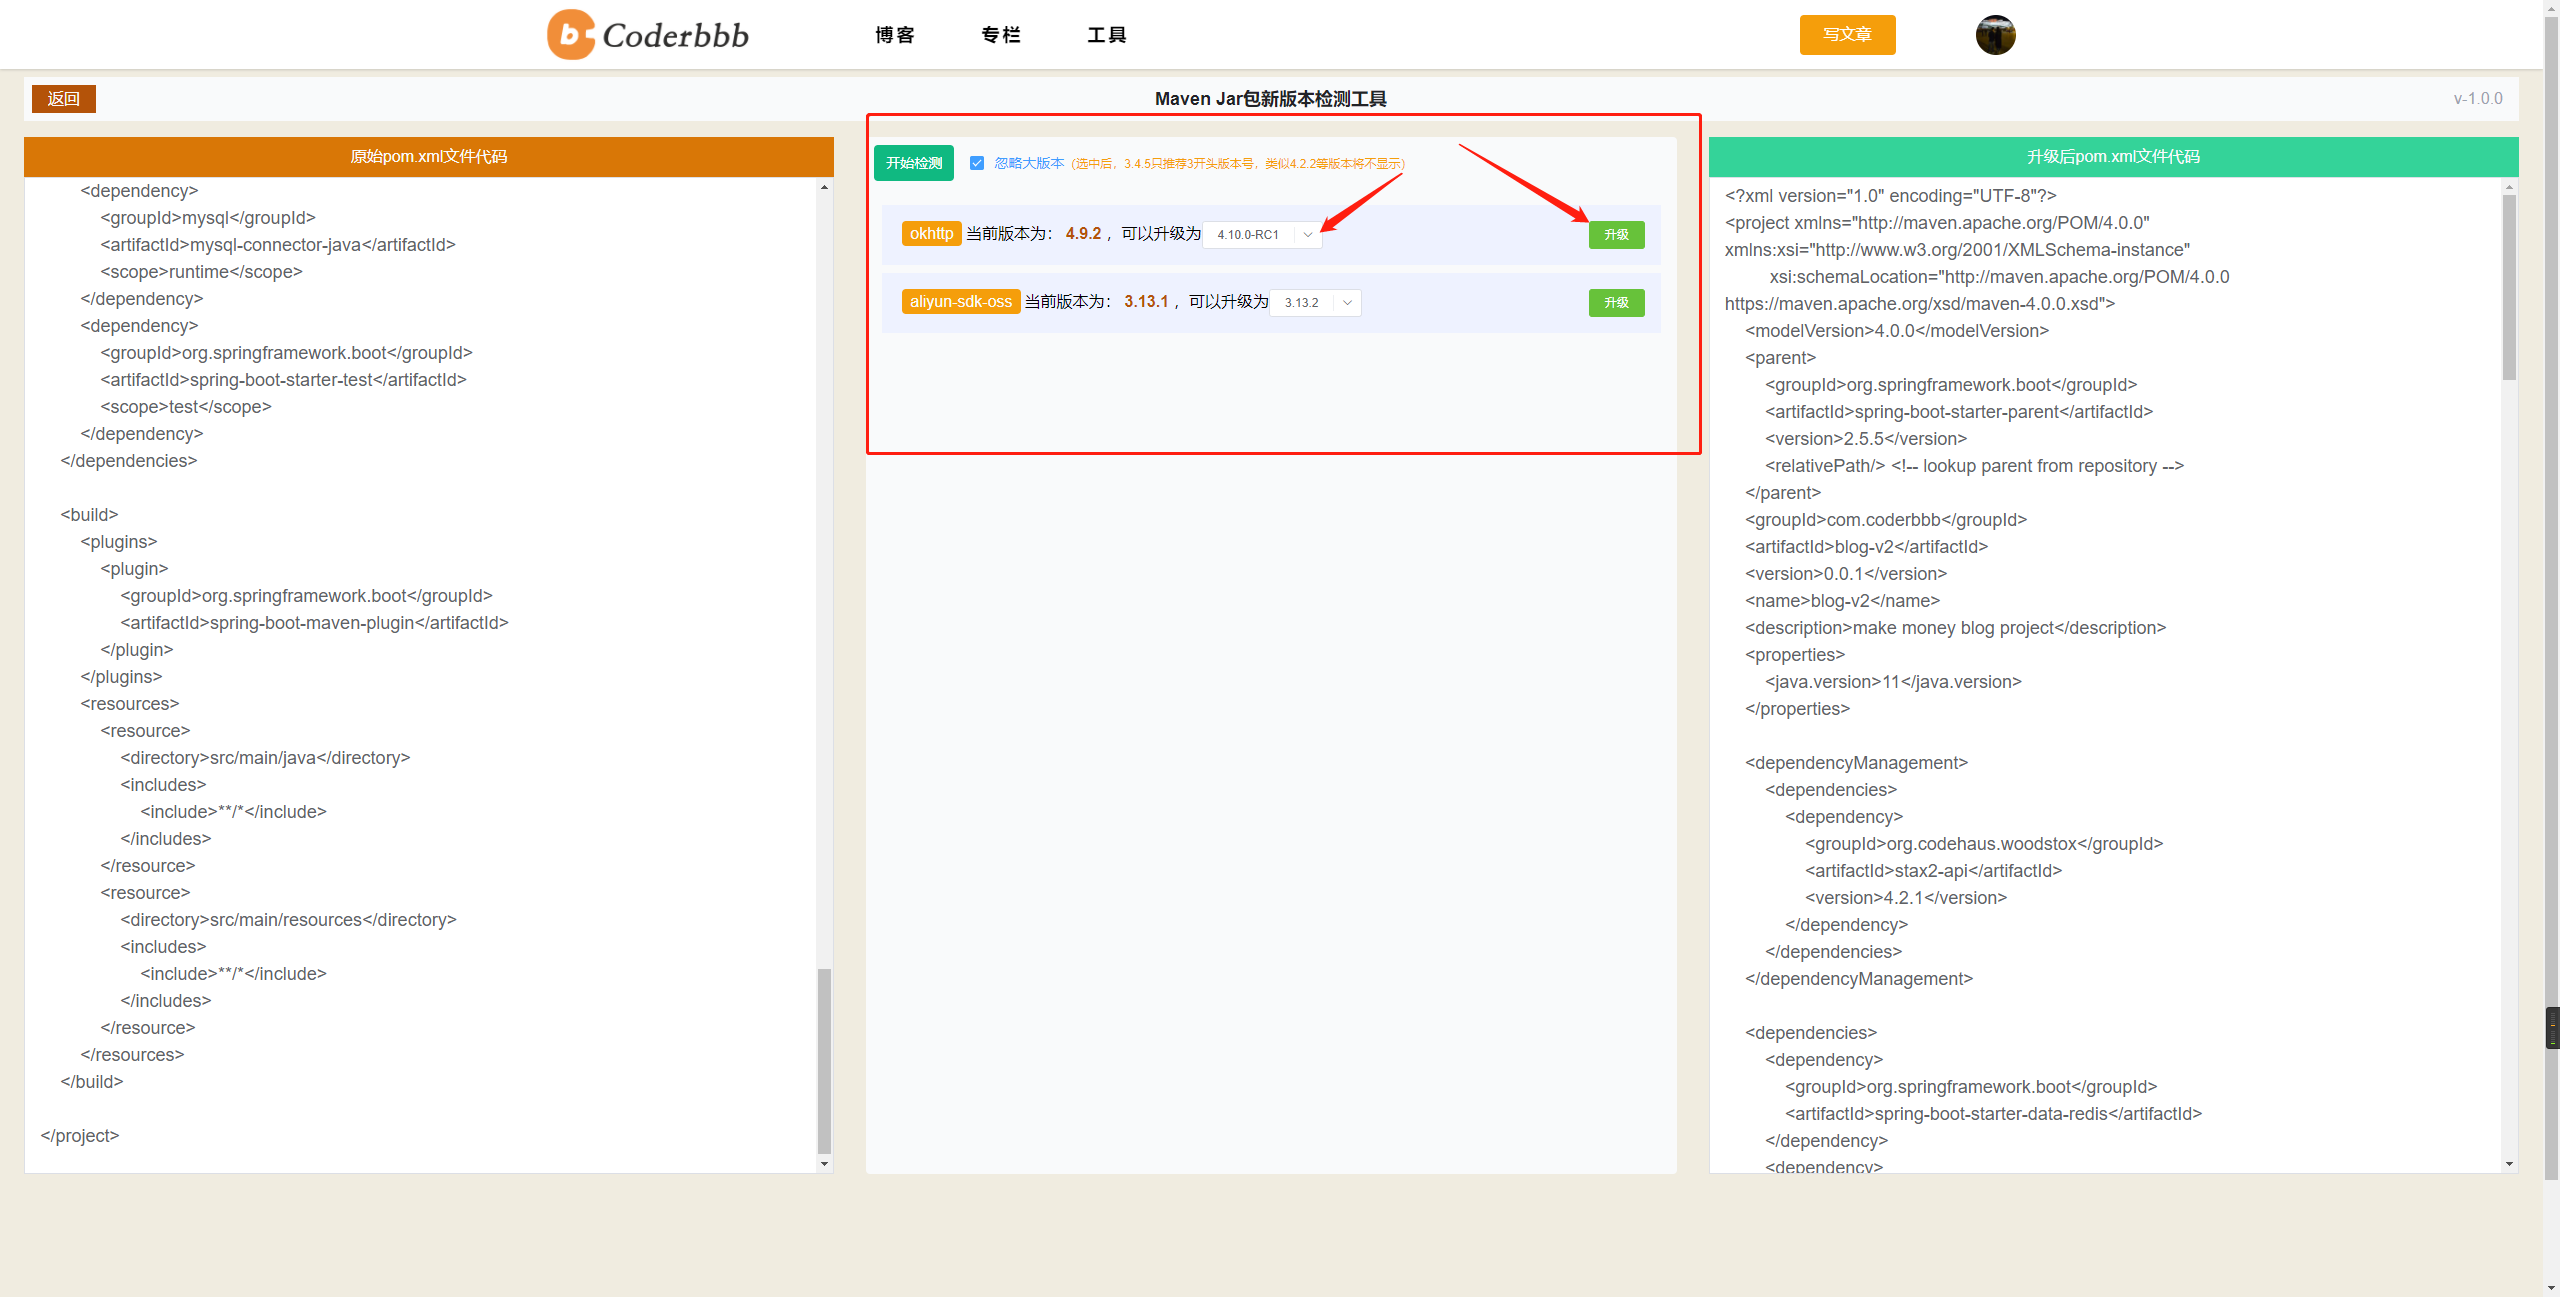Image resolution: width=2560 pixels, height=1297 pixels.
Task: Click the dark floating widget on right edge
Action: click(x=2552, y=1028)
